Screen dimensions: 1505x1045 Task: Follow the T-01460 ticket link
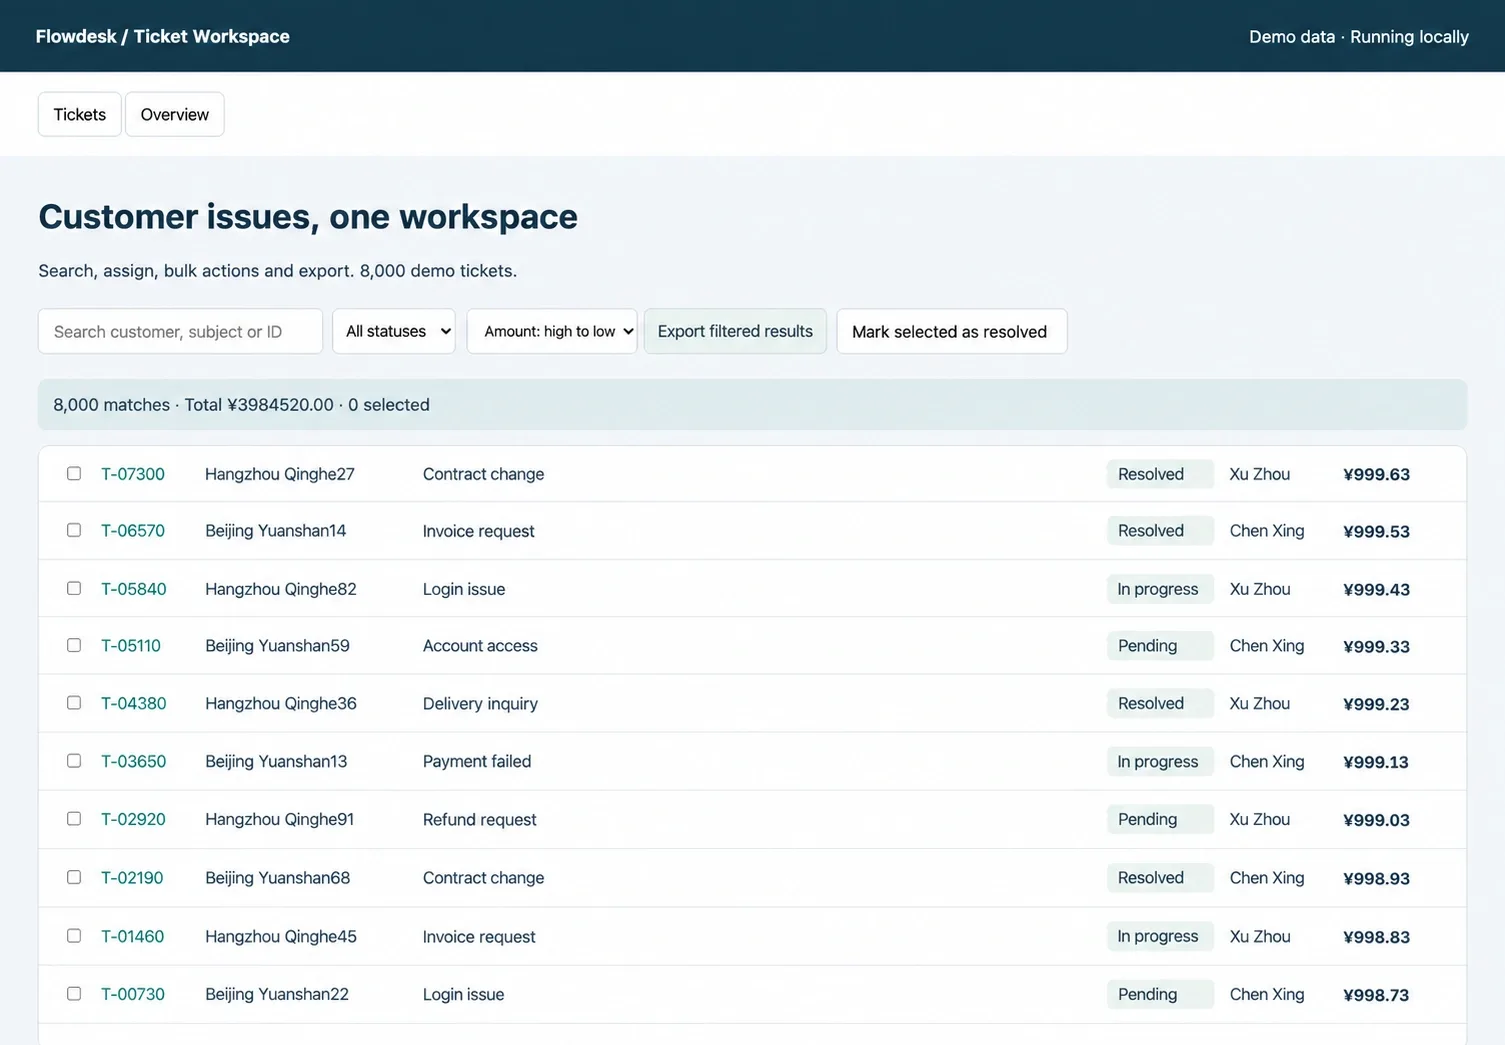[133, 937]
